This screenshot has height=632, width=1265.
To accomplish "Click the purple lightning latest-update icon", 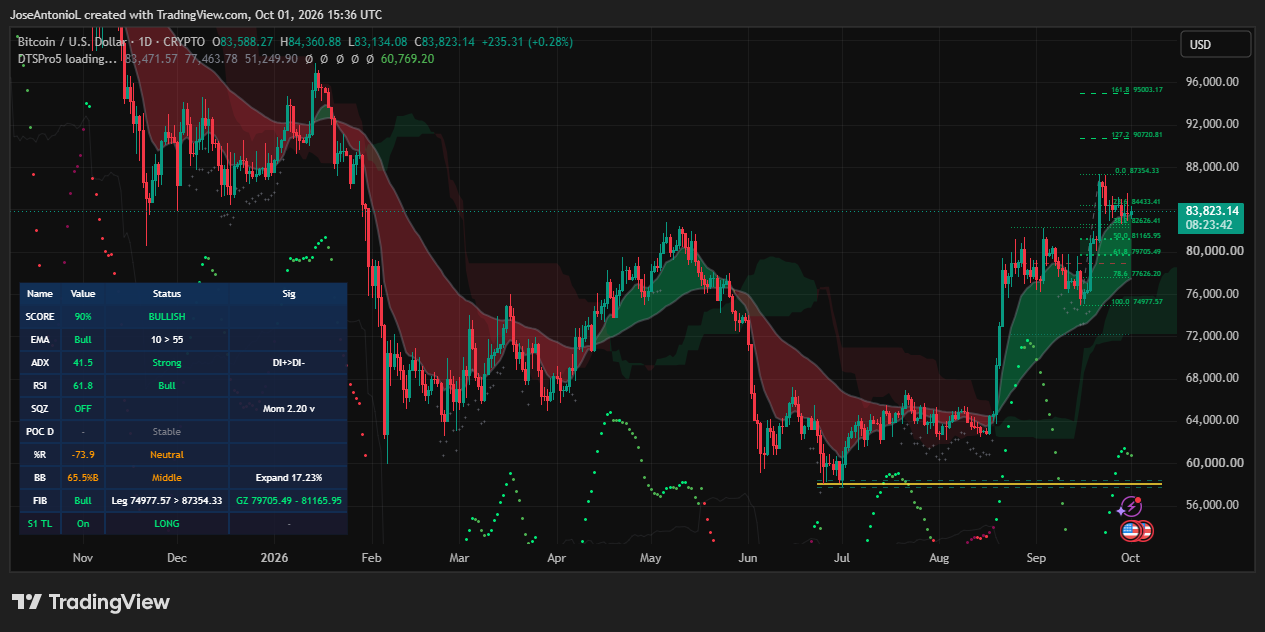I will [1129, 507].
